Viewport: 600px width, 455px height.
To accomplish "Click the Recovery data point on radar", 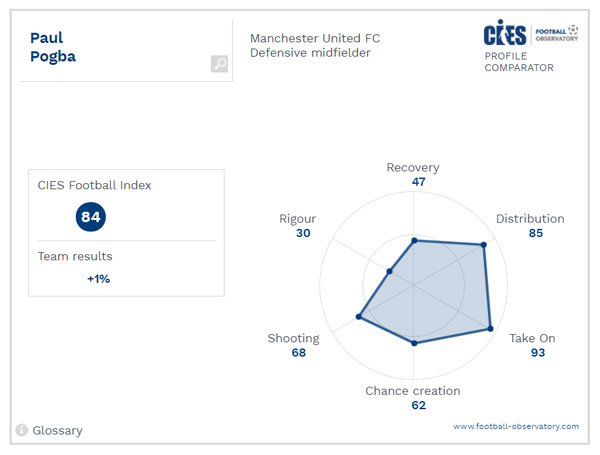I will (x=413, y=240).
